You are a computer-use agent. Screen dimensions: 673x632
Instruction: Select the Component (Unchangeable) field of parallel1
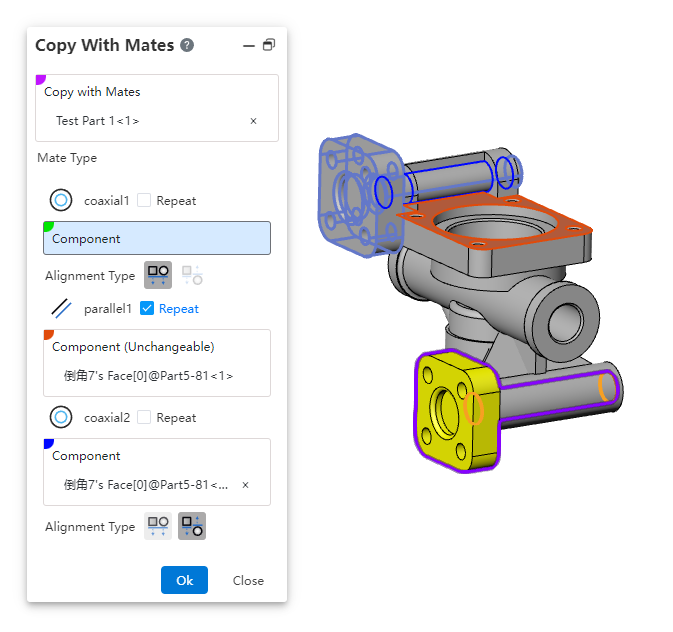coord(157,363)
